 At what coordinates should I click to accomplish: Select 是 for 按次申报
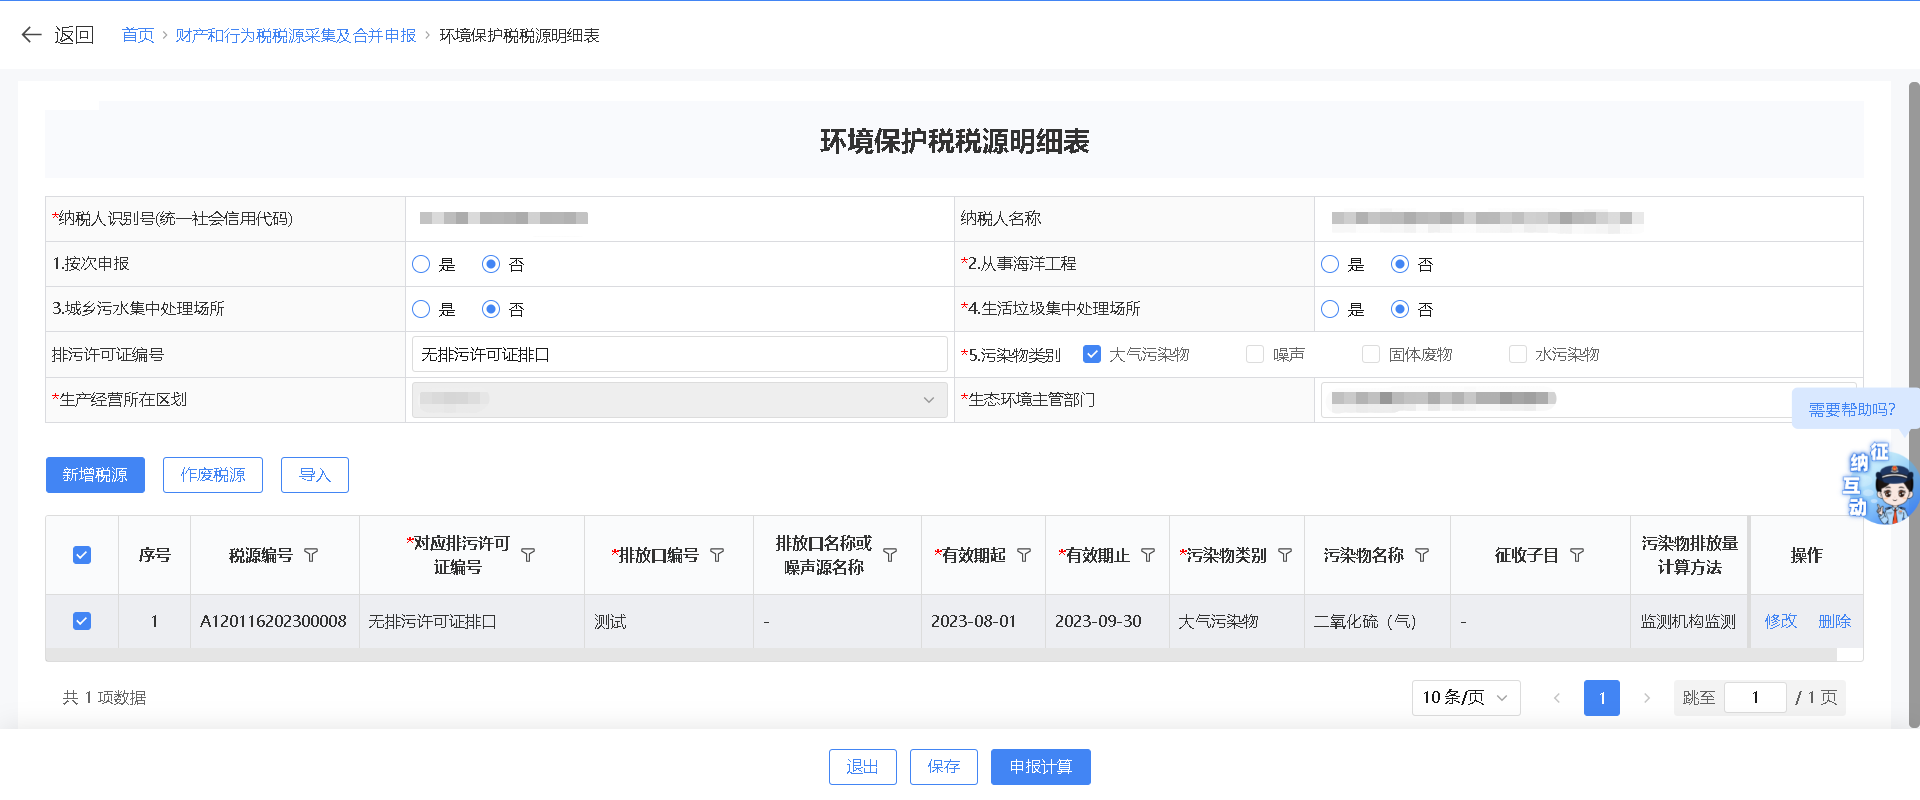(421, 264)
